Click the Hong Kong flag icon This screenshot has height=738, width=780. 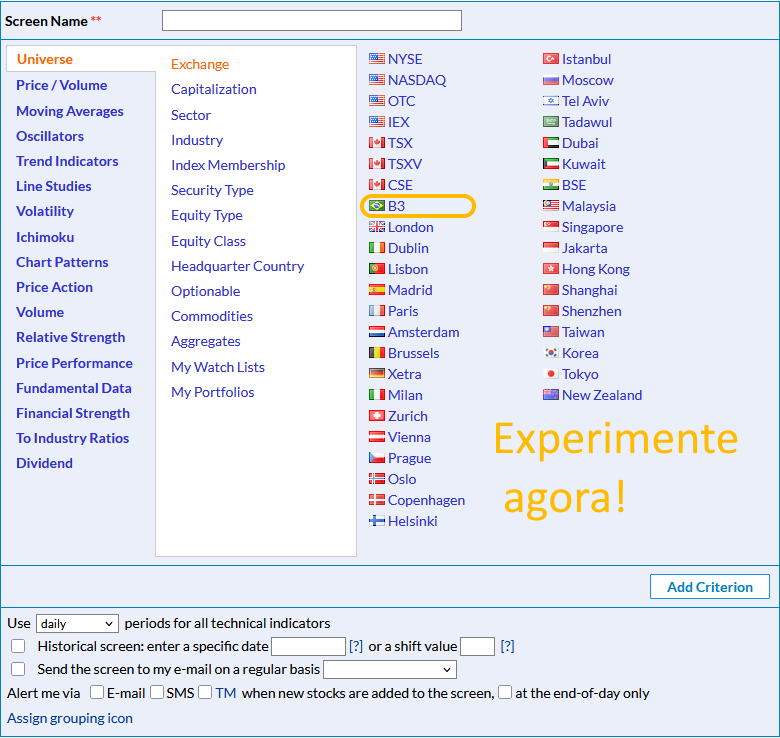click(551, 269)
